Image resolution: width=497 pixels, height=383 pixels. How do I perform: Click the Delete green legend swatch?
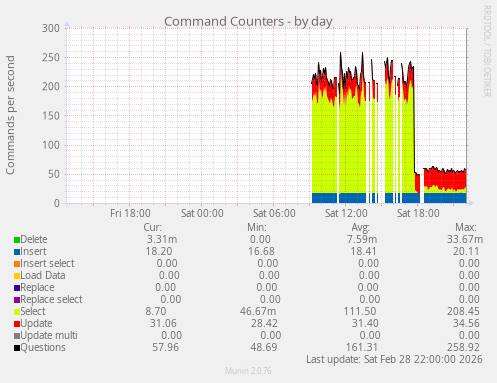coord(17,240)
